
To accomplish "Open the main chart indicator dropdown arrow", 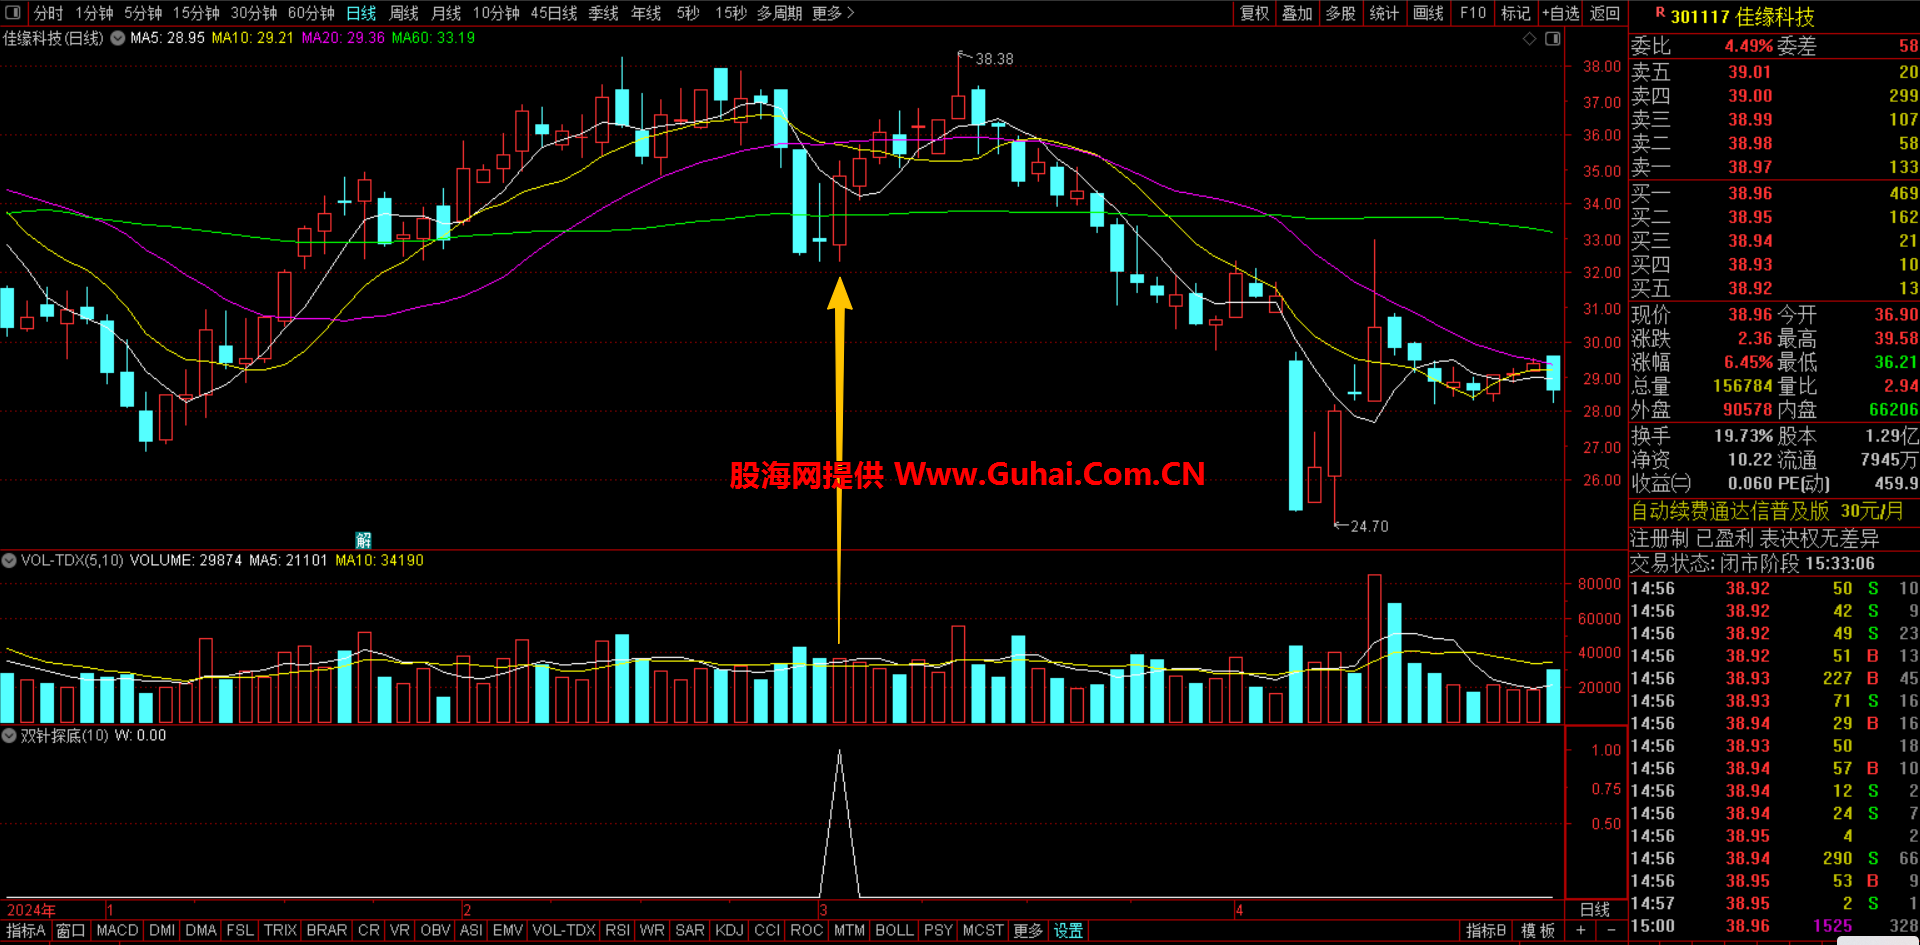I will pyautogui.click(x=118, y=38).
